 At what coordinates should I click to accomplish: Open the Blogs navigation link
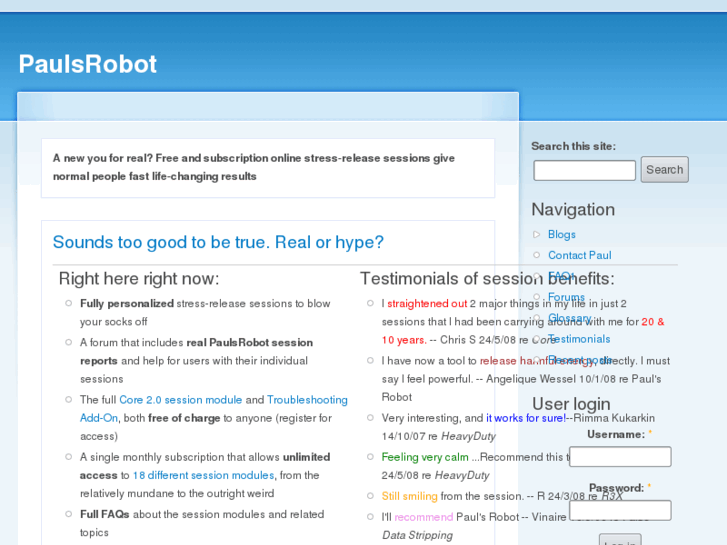tap(561, 234)
